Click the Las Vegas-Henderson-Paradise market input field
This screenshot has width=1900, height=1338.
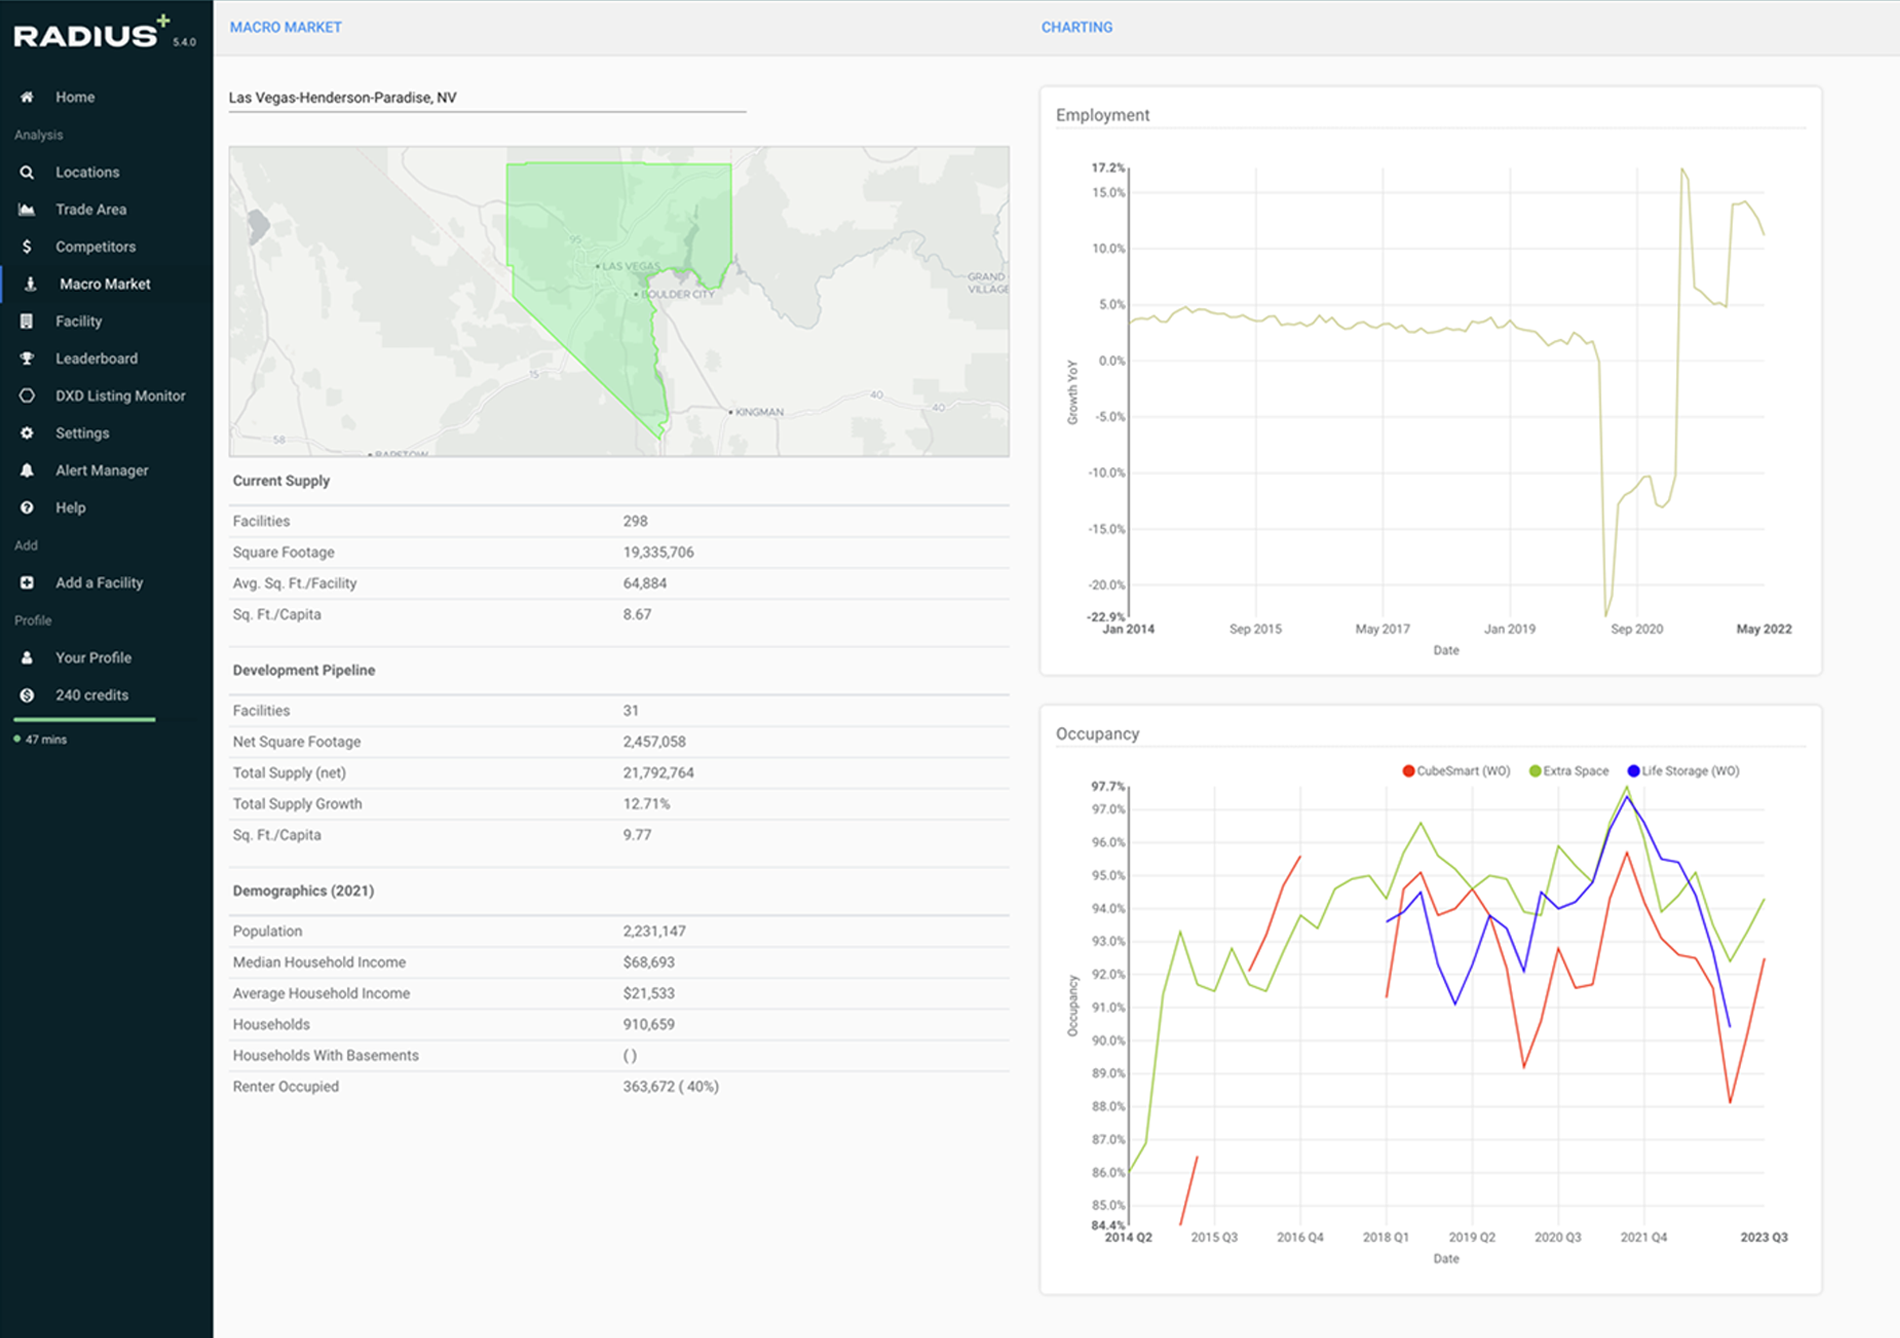tap(486, 98)
